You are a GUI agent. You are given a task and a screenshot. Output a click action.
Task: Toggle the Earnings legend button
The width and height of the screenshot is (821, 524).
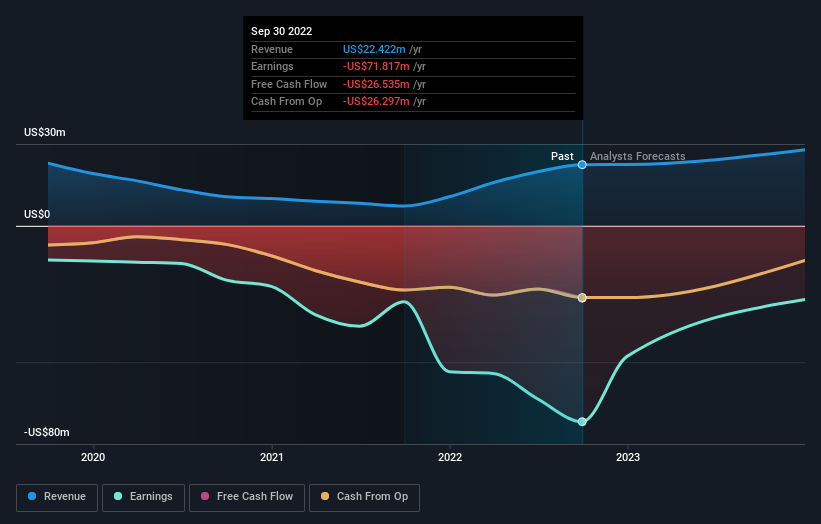pos(143,497)
